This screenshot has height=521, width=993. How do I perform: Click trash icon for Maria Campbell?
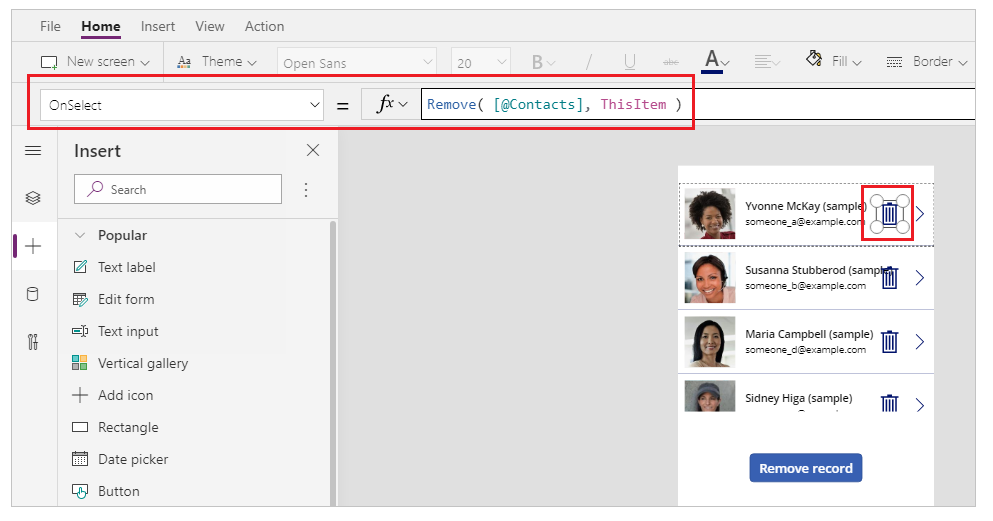(890, 341)
